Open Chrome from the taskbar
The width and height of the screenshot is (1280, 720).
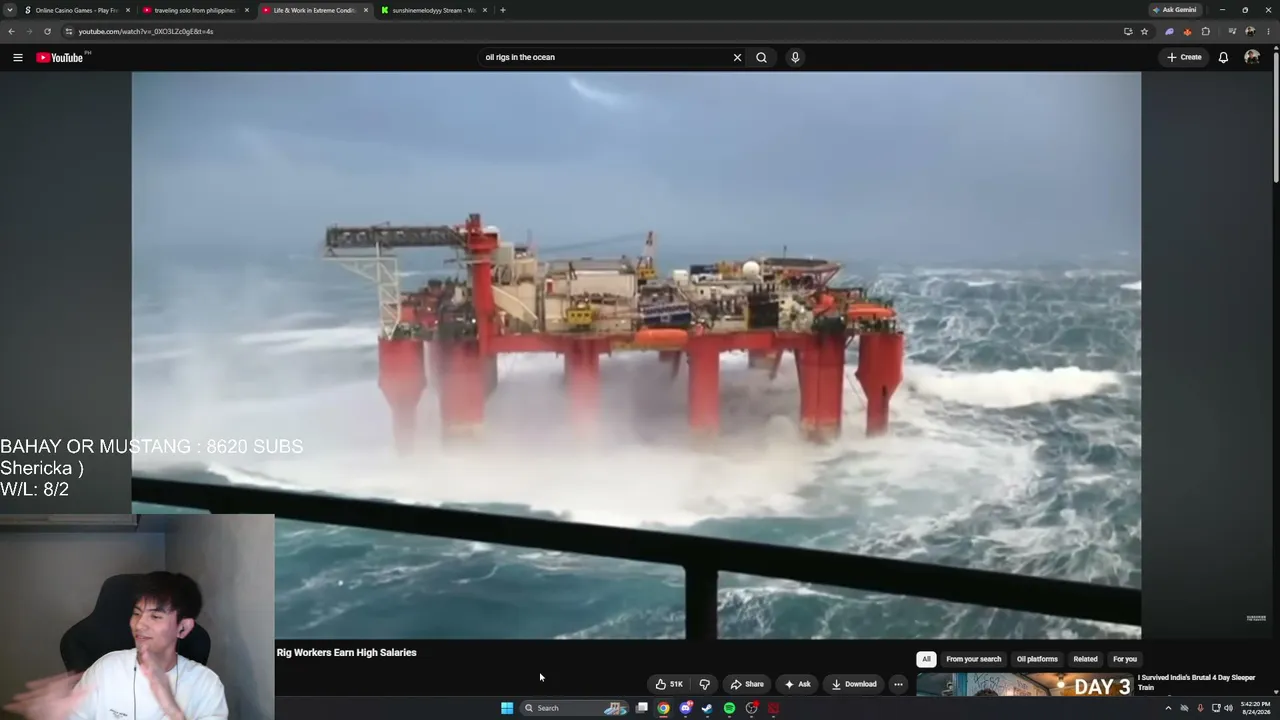663,708
